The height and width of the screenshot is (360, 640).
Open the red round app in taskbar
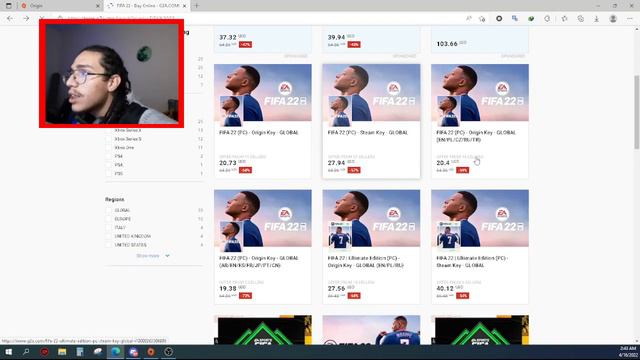pyautogui.click(x=44, y=352)
